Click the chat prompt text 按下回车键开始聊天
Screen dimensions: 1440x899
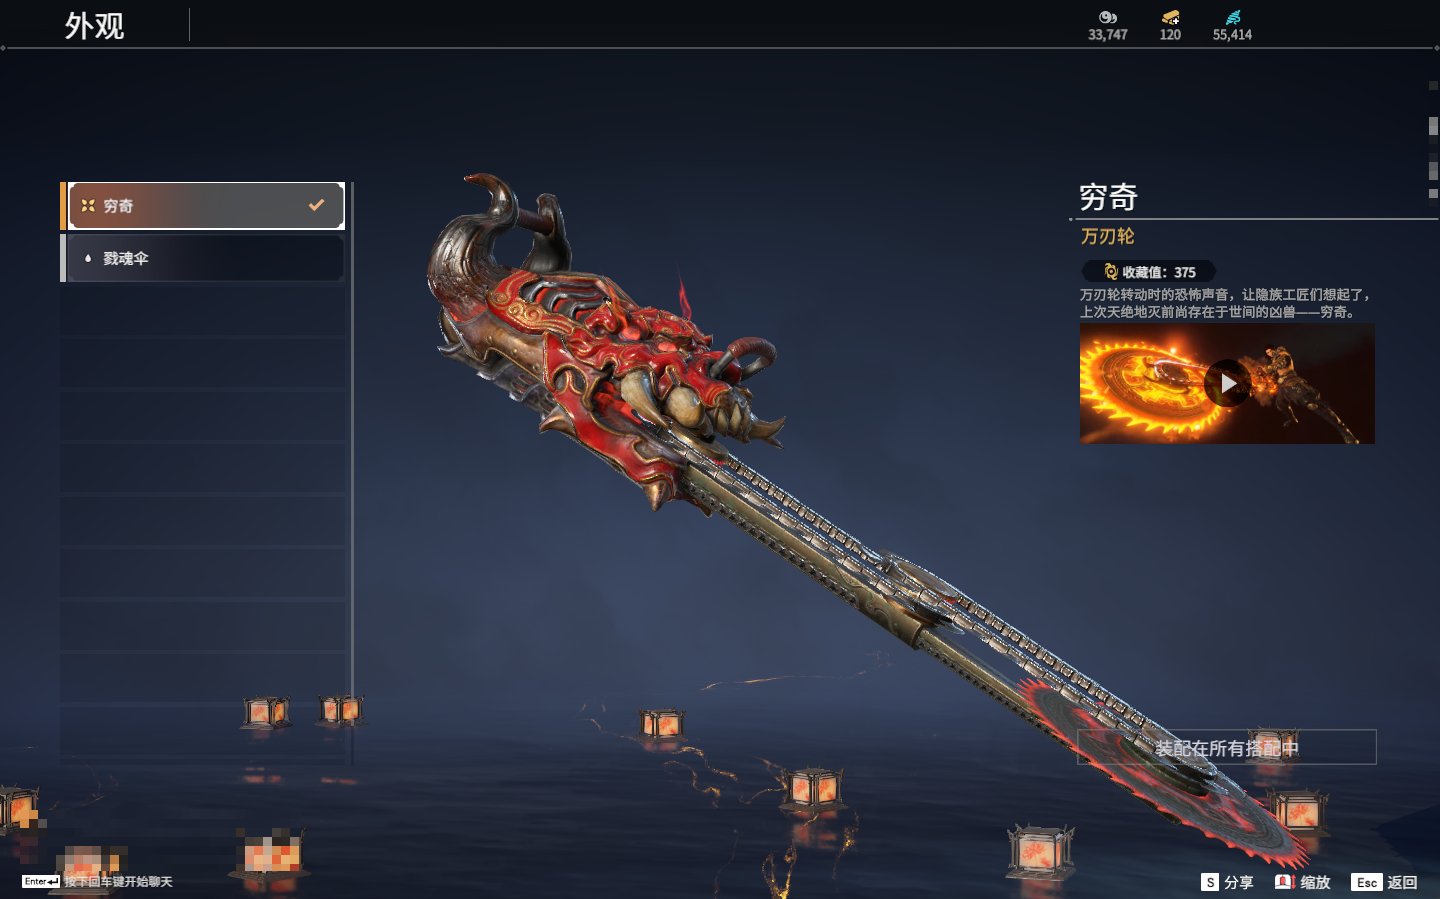coord(119,881)
